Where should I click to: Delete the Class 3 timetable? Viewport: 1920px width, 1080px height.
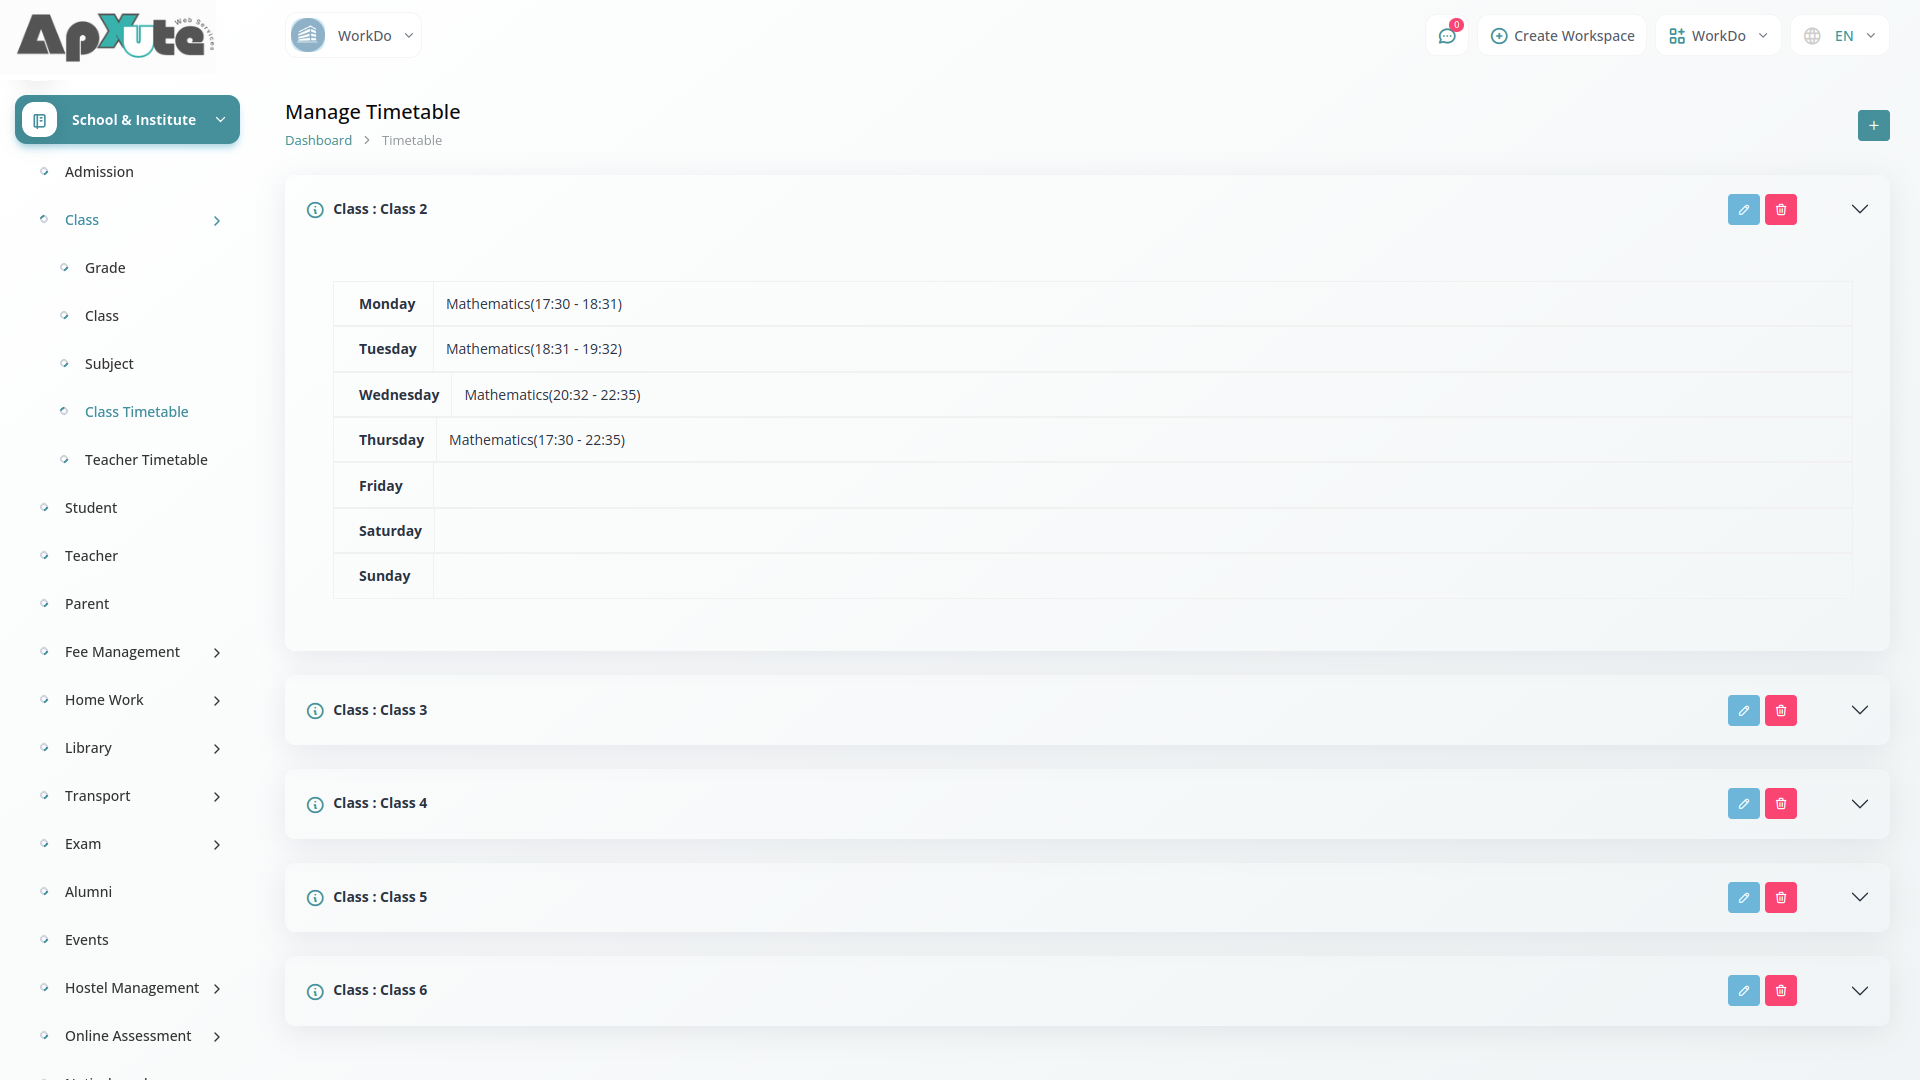(1780, 711)
